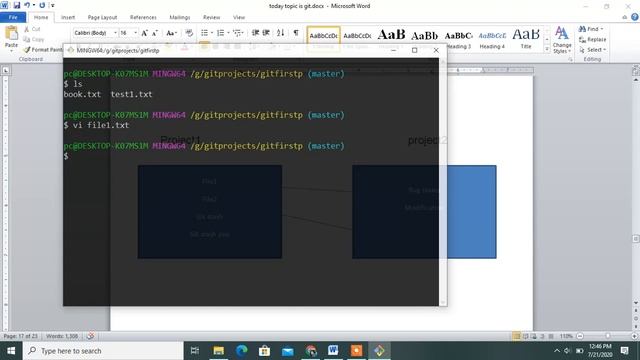Click the Page 17 of 23 status indicator

20,336
